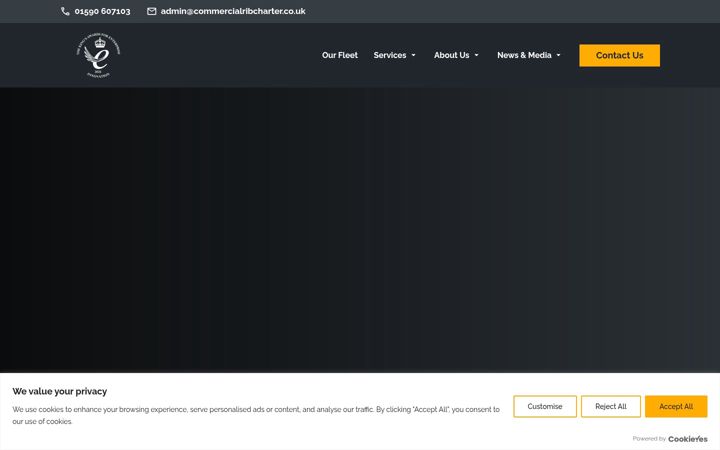Call the number 01590 607103
Image resolution: width=720 pixels, height=450 pixels.
[102, 11]
